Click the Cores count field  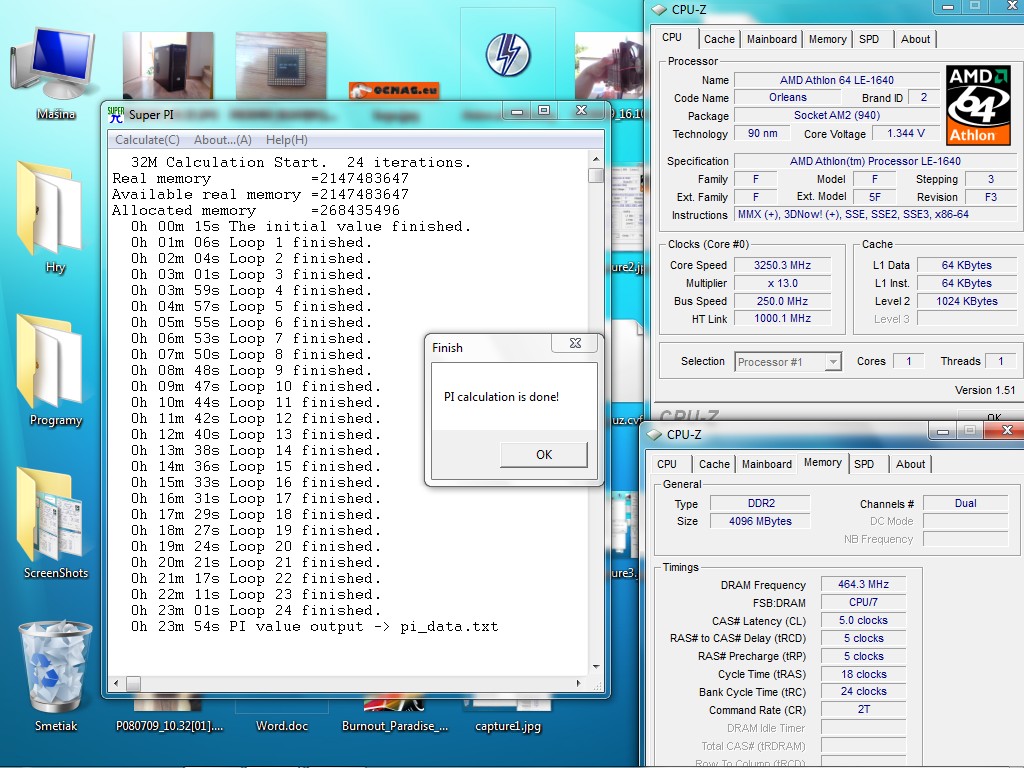tap(908, 361)
